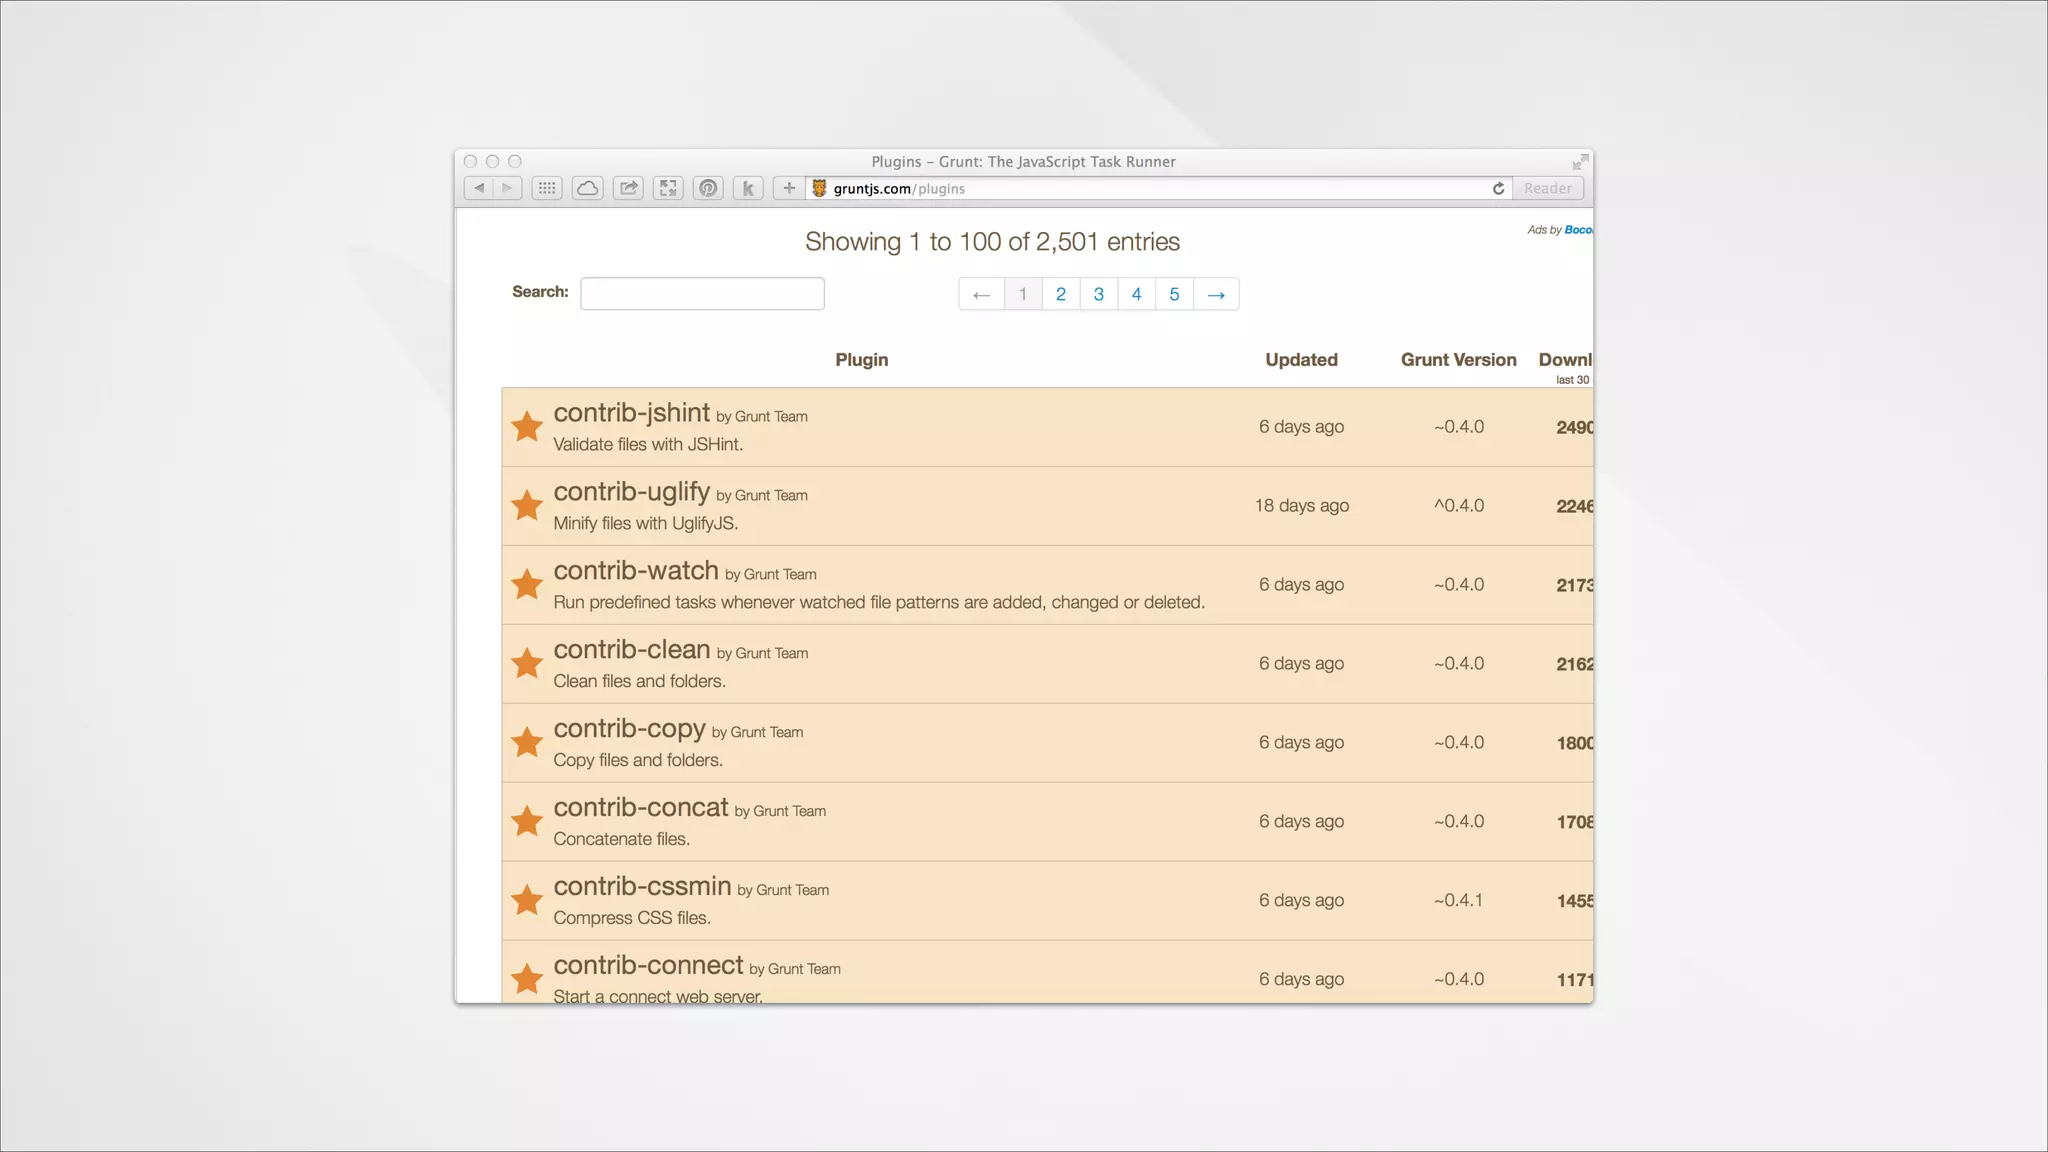
Task: Click the star next to contrib-clean
Action: (527, 663)
